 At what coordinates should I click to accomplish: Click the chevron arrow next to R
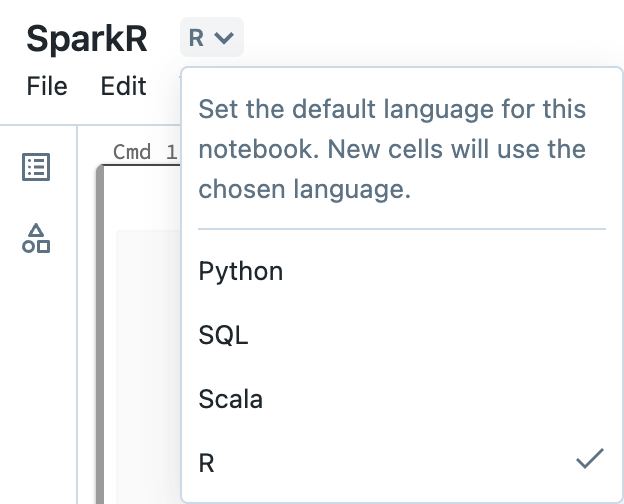click(x=225, y=38)
